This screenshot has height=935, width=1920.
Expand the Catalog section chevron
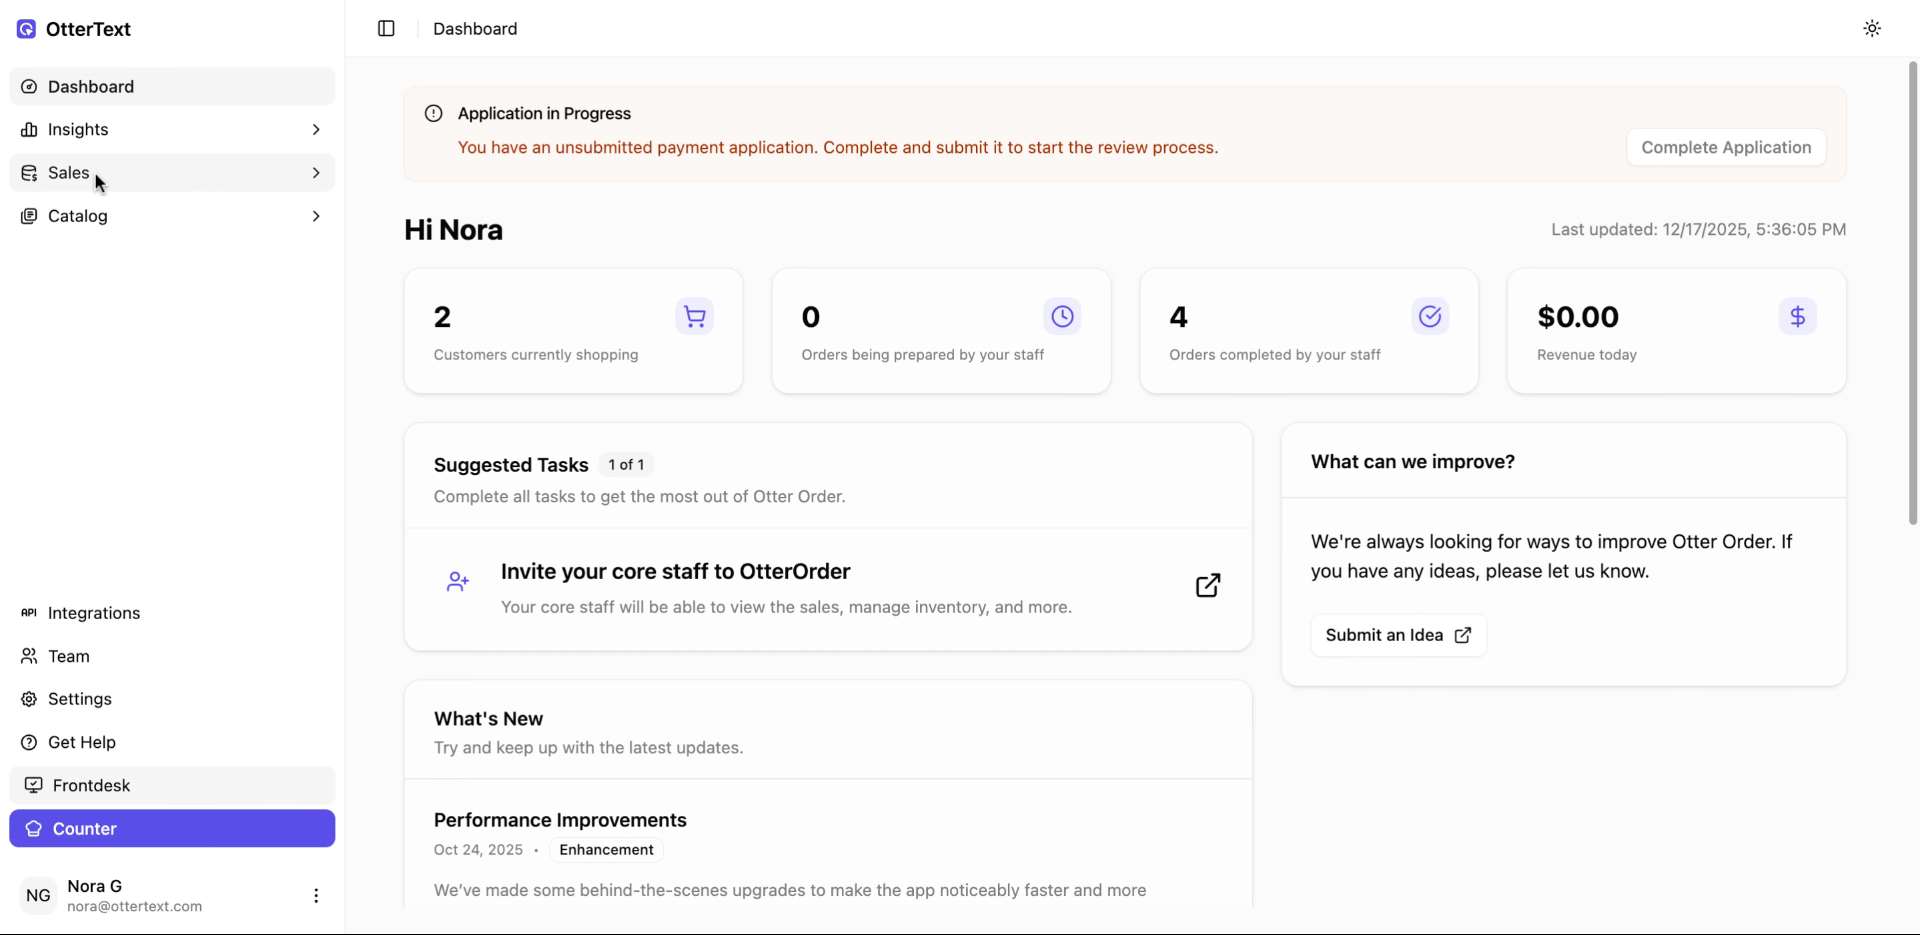[316, 216]
